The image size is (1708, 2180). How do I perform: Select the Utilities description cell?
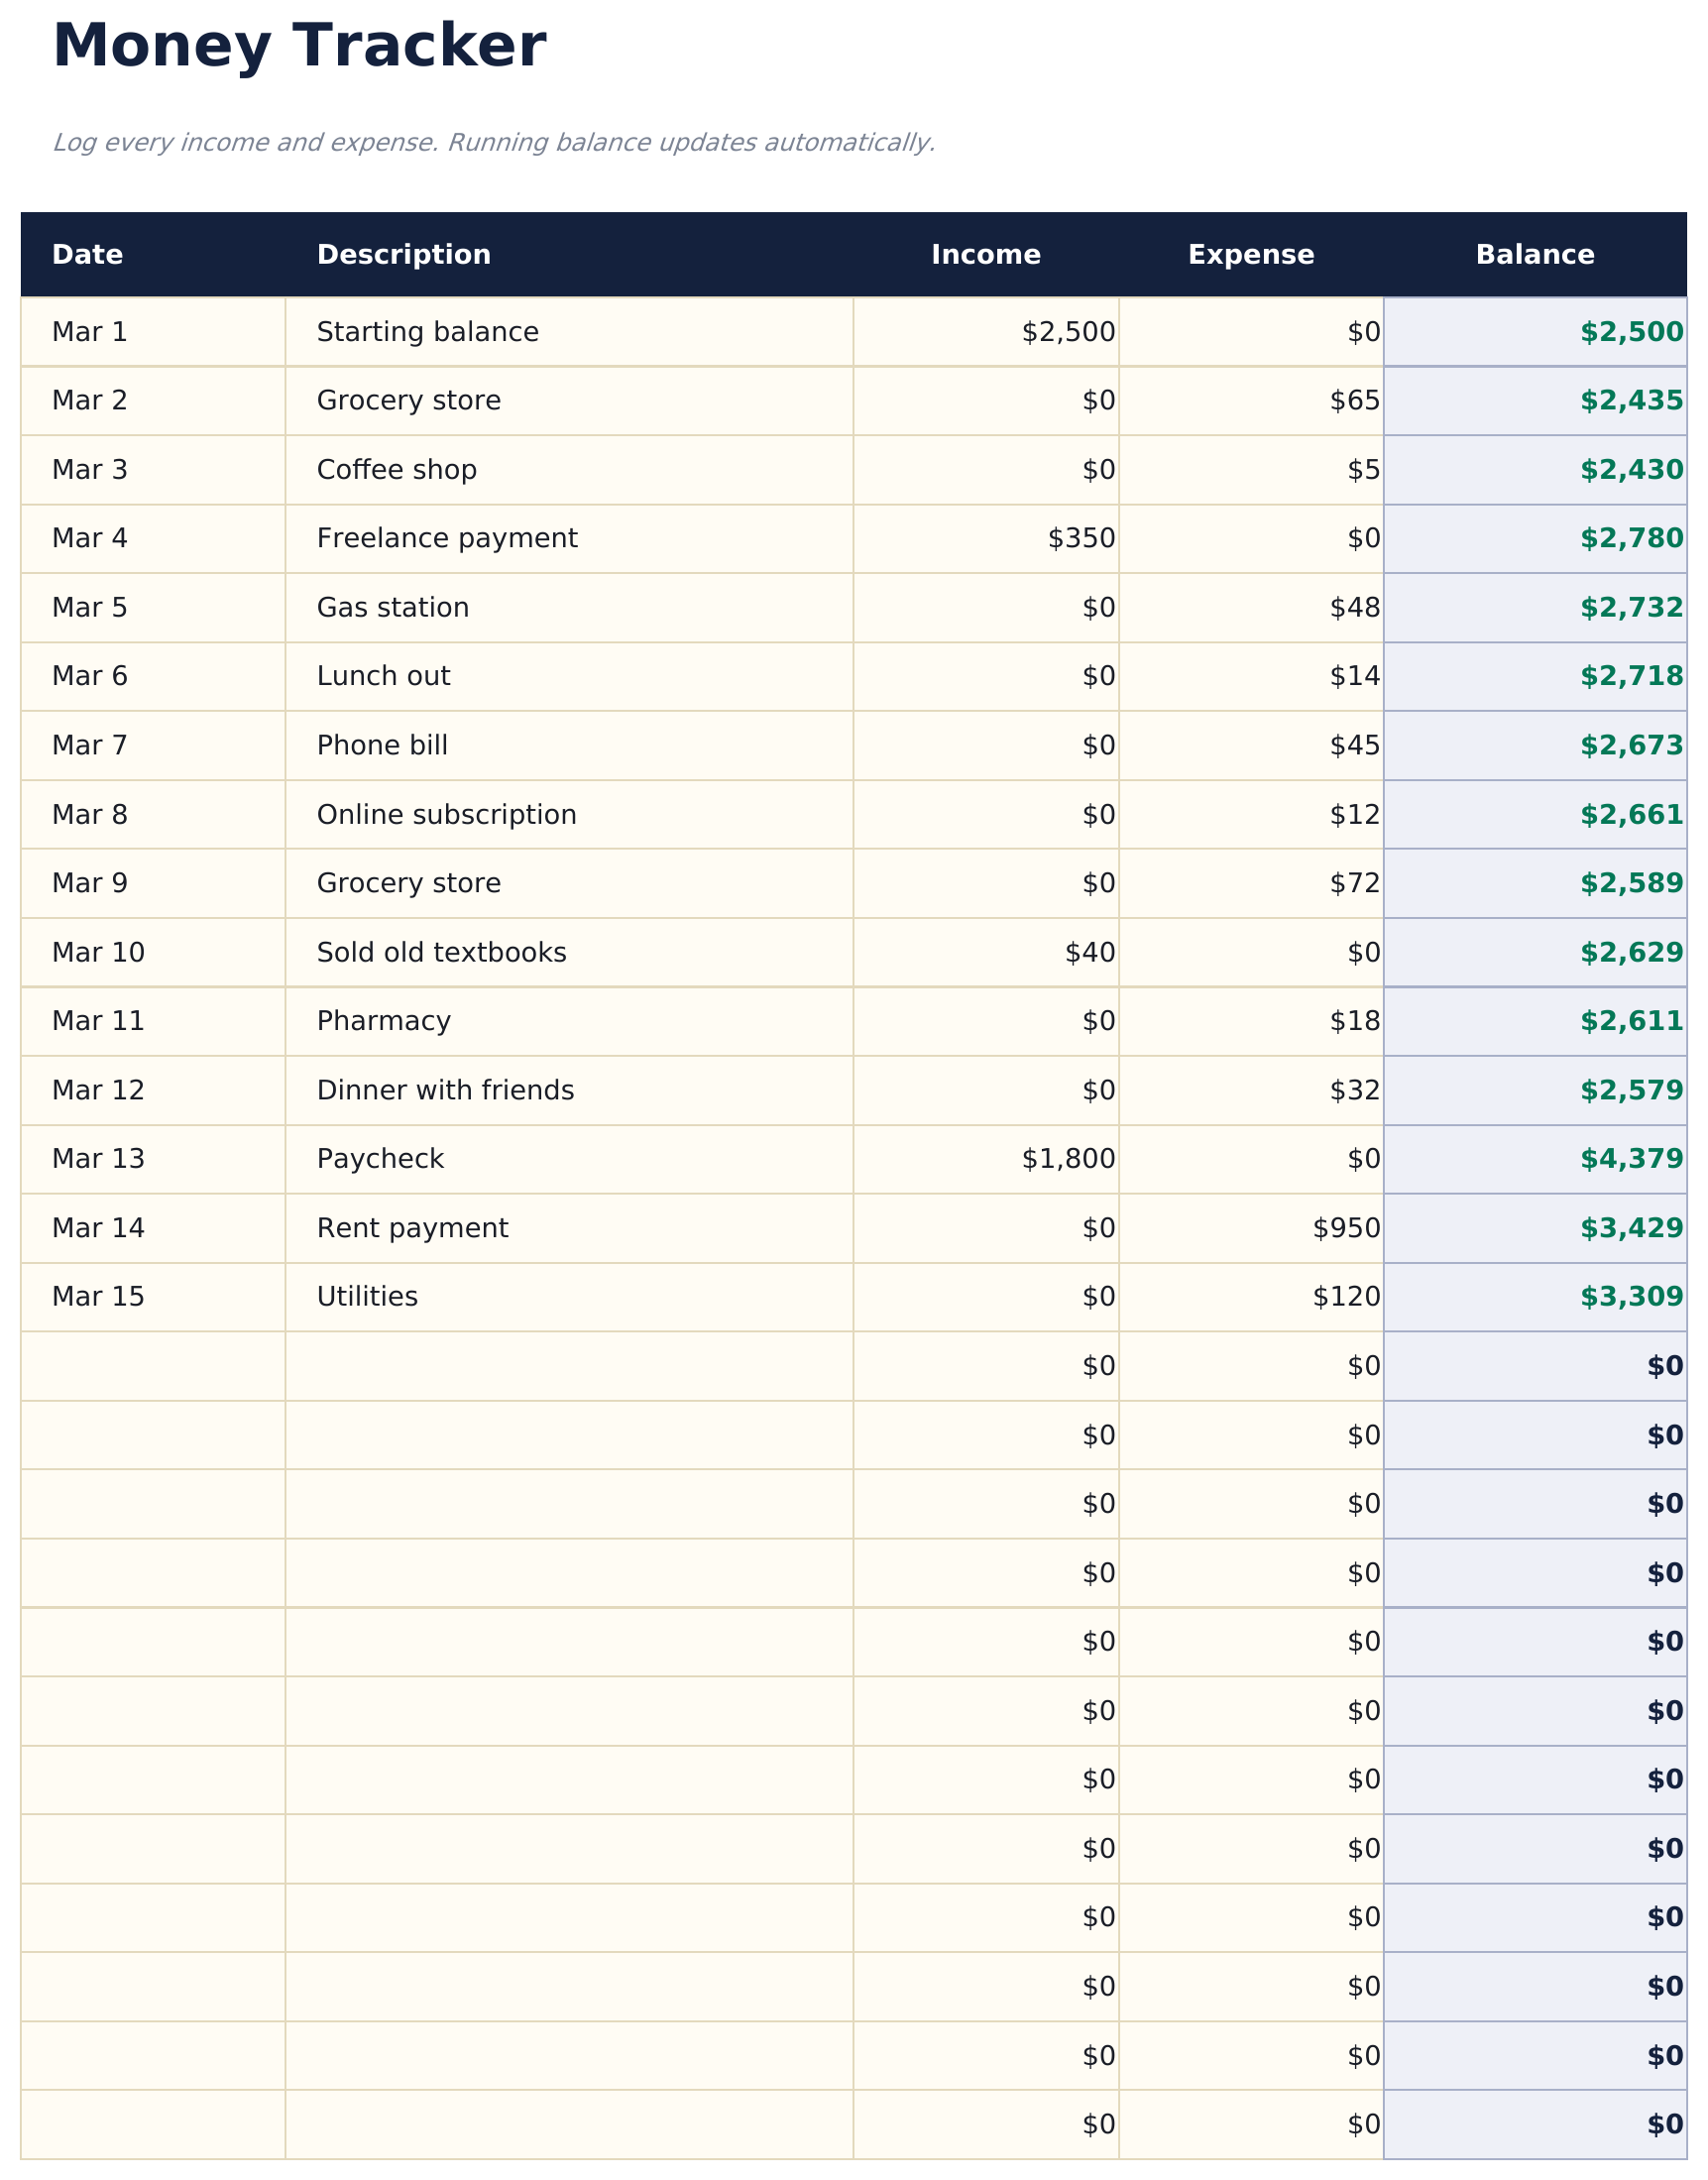coord(366,1296)
